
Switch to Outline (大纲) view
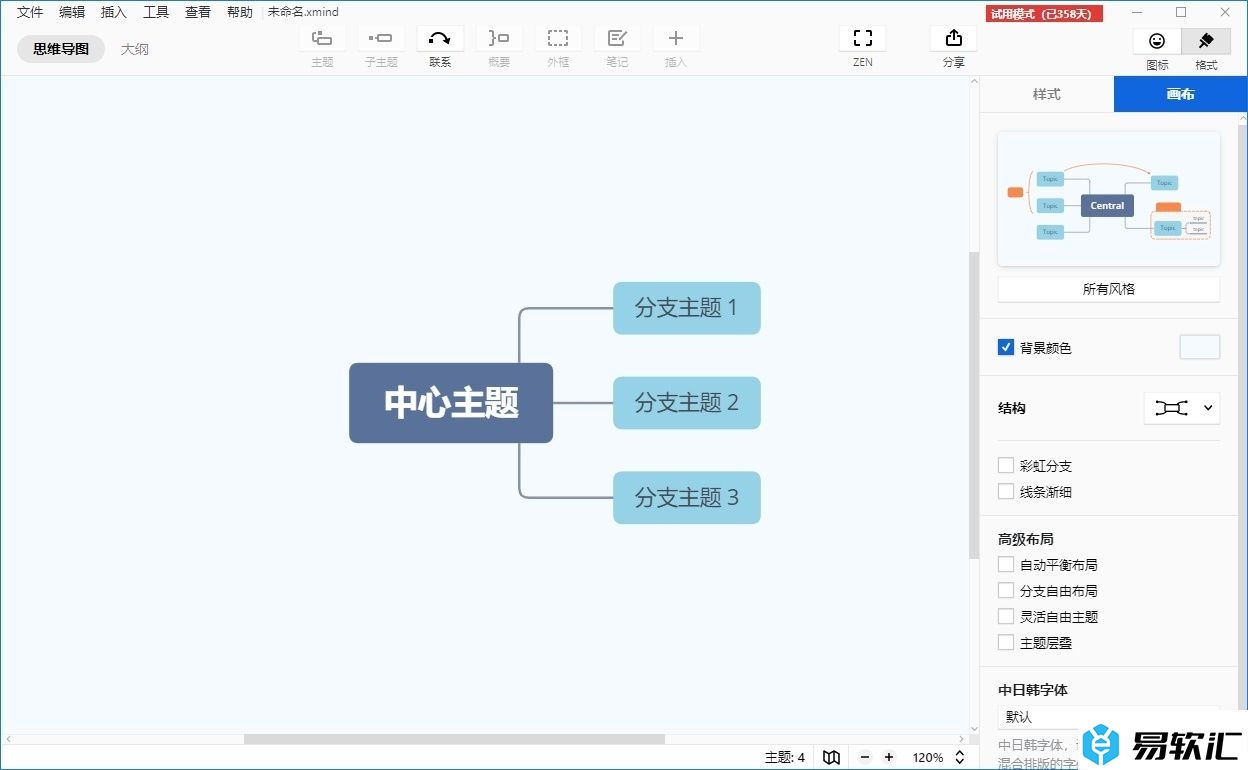point(135,48)
